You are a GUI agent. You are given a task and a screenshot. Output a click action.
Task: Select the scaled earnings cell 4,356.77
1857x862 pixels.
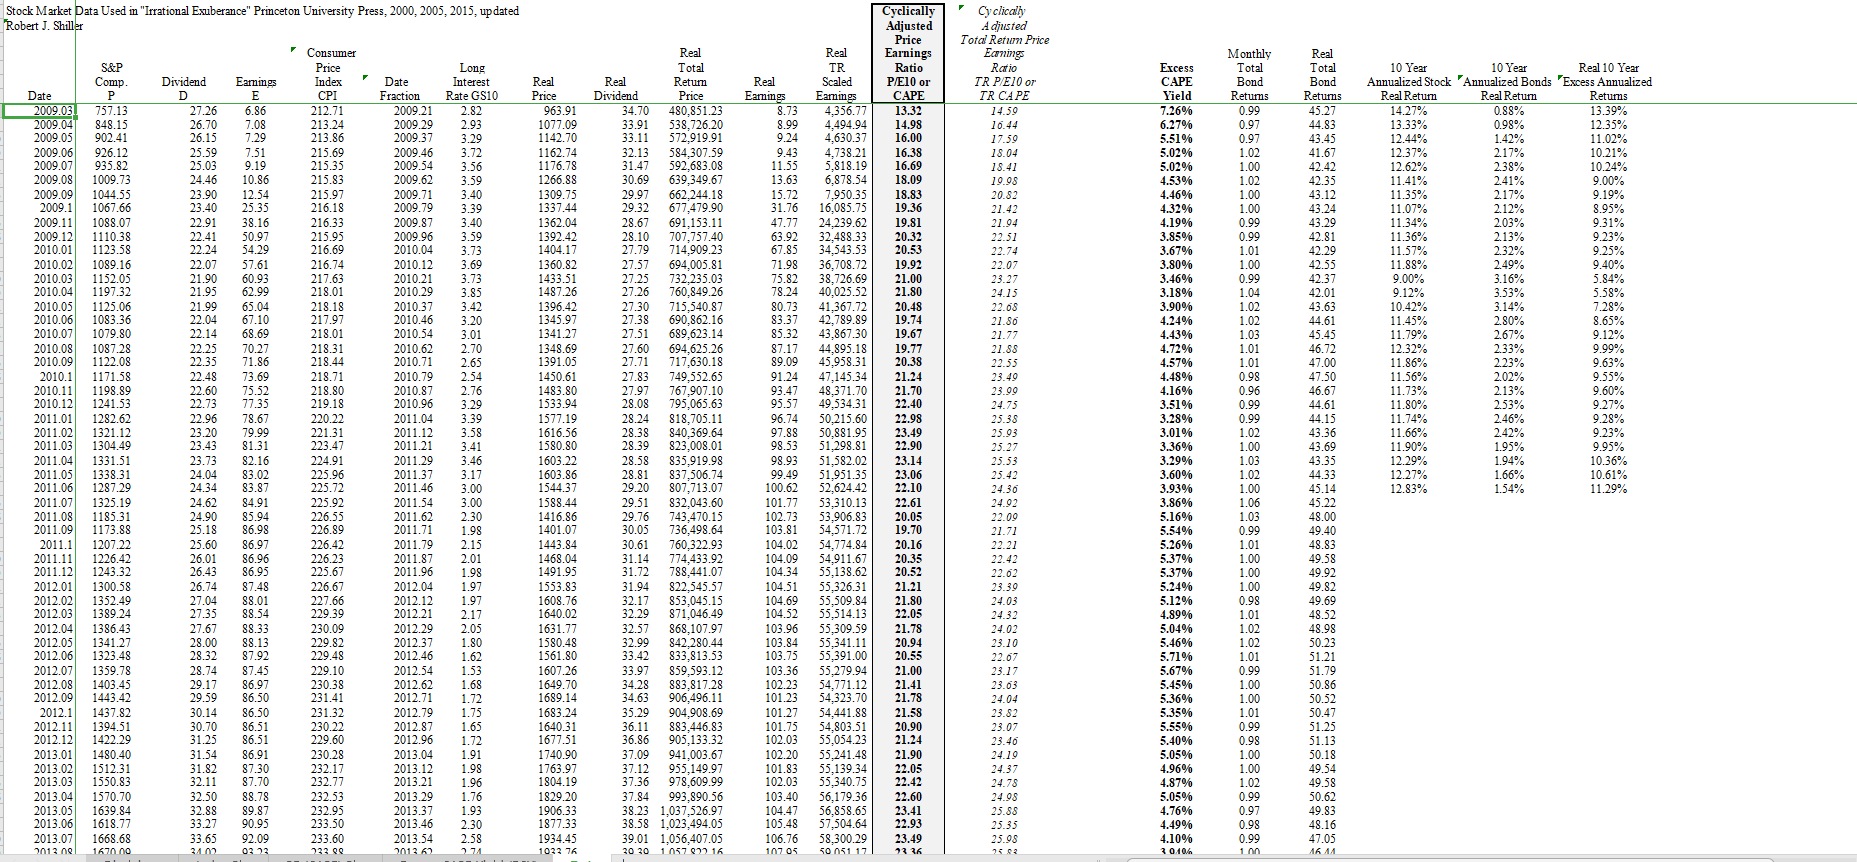pos(846,111)
